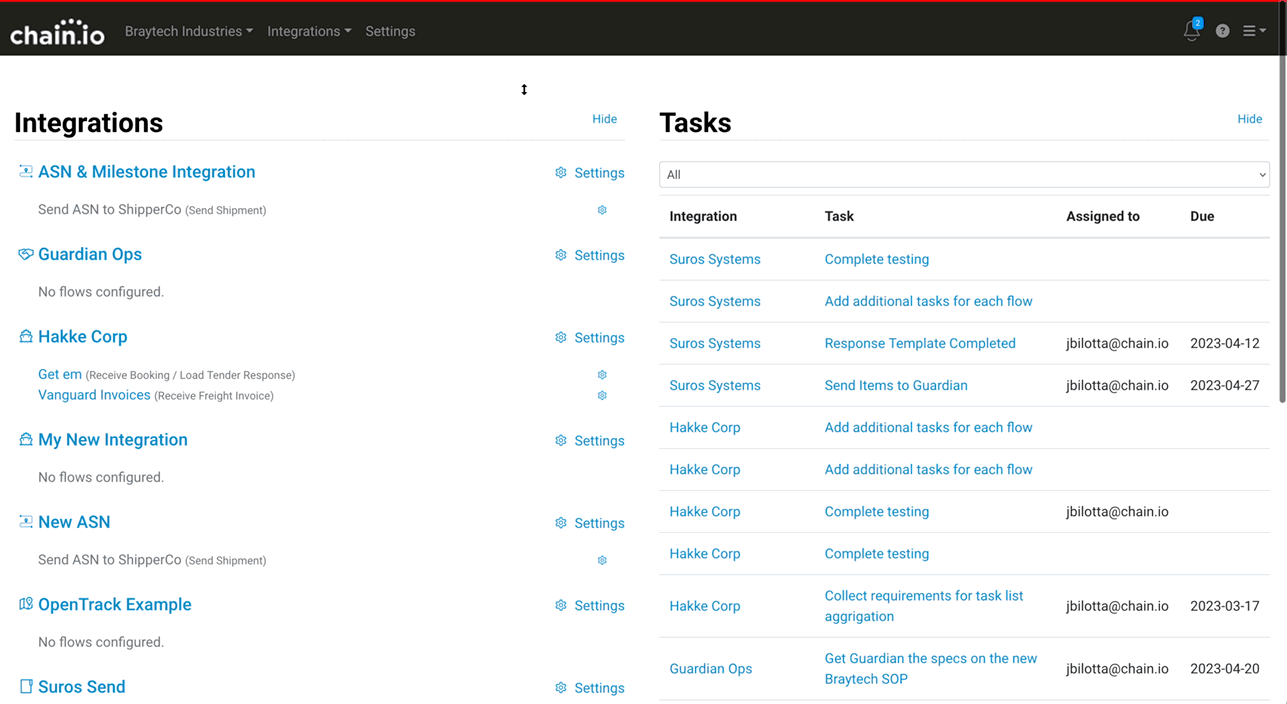
Task: Open the Suros Send integration
Action: (x=81, y=687)
